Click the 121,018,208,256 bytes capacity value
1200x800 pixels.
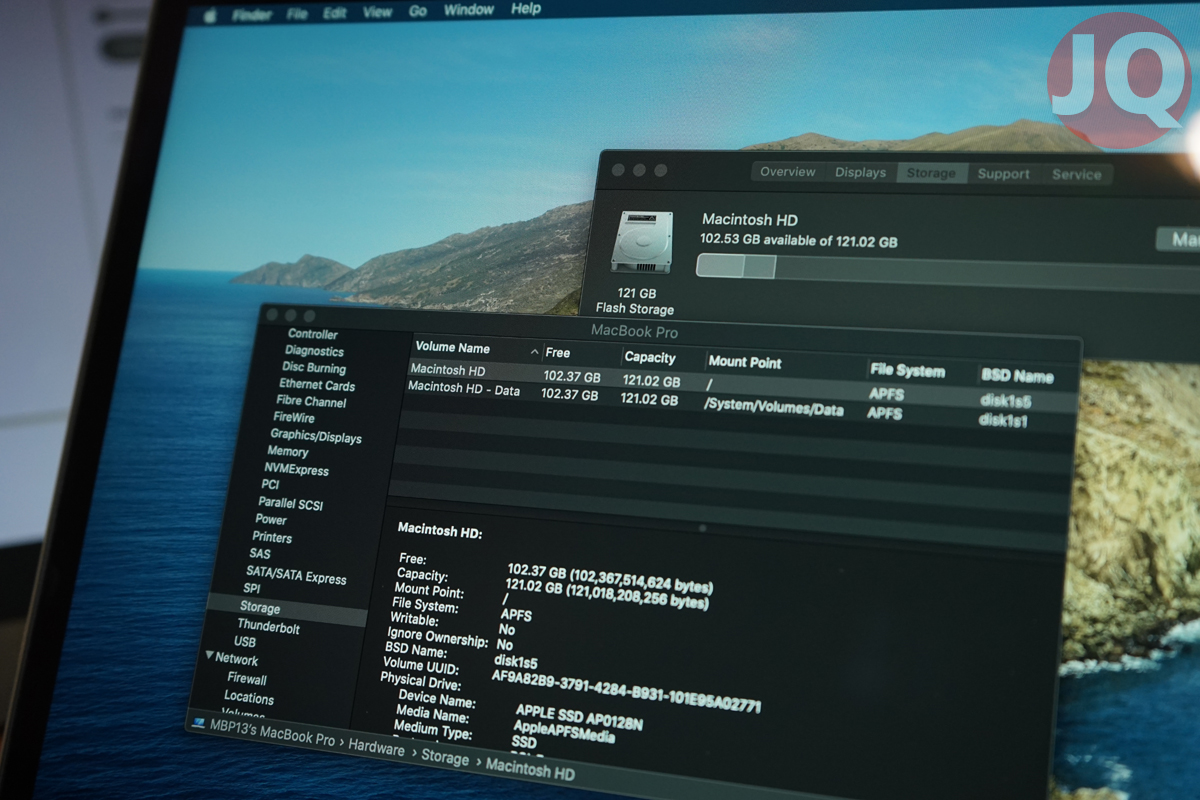click(x=640, y=597)
